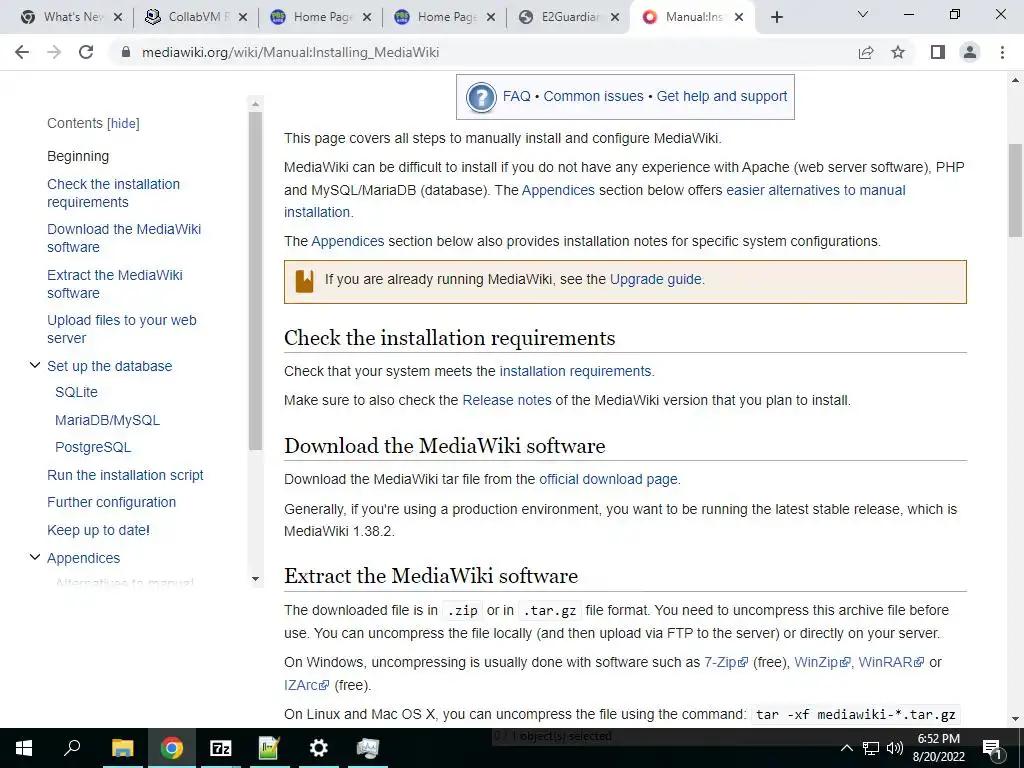The height and width of the screenshot is (768, 1024).
Task: Bookmark this page with the star
Action: [898, 52]
